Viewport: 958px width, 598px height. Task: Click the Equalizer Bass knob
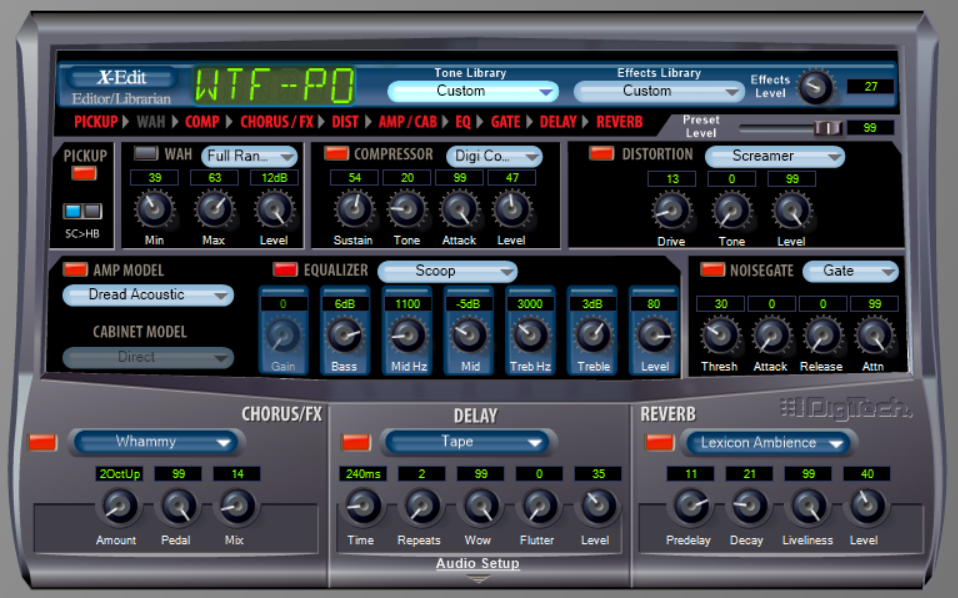[345, 335]
